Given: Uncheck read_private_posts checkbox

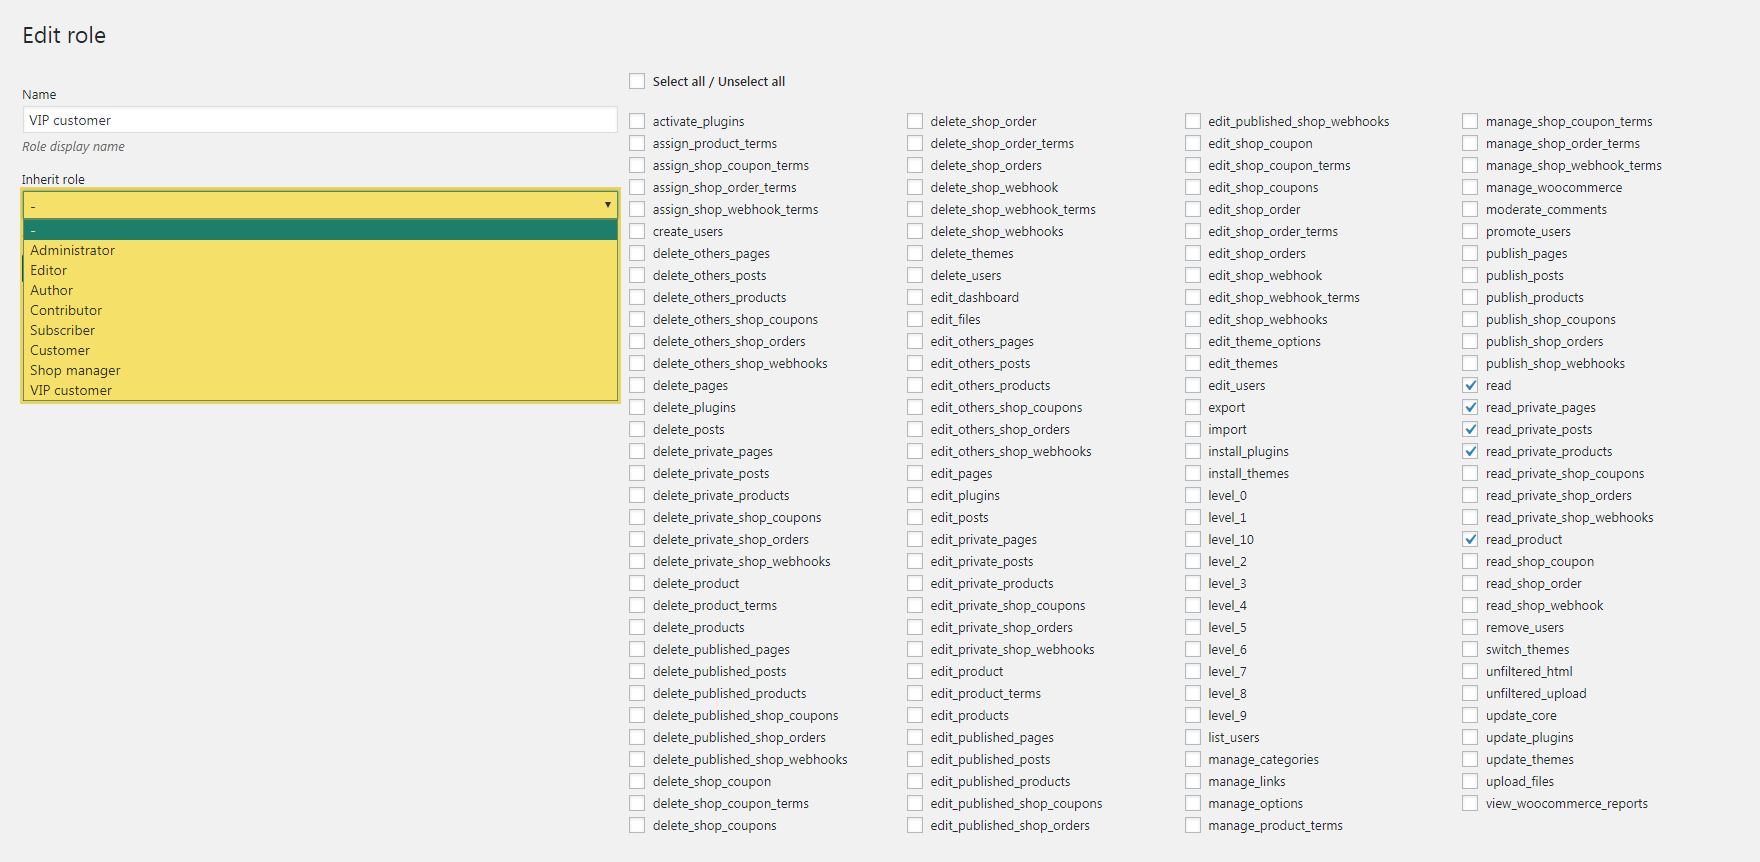Looking at the screenshot, I should tap(1470, 429).
